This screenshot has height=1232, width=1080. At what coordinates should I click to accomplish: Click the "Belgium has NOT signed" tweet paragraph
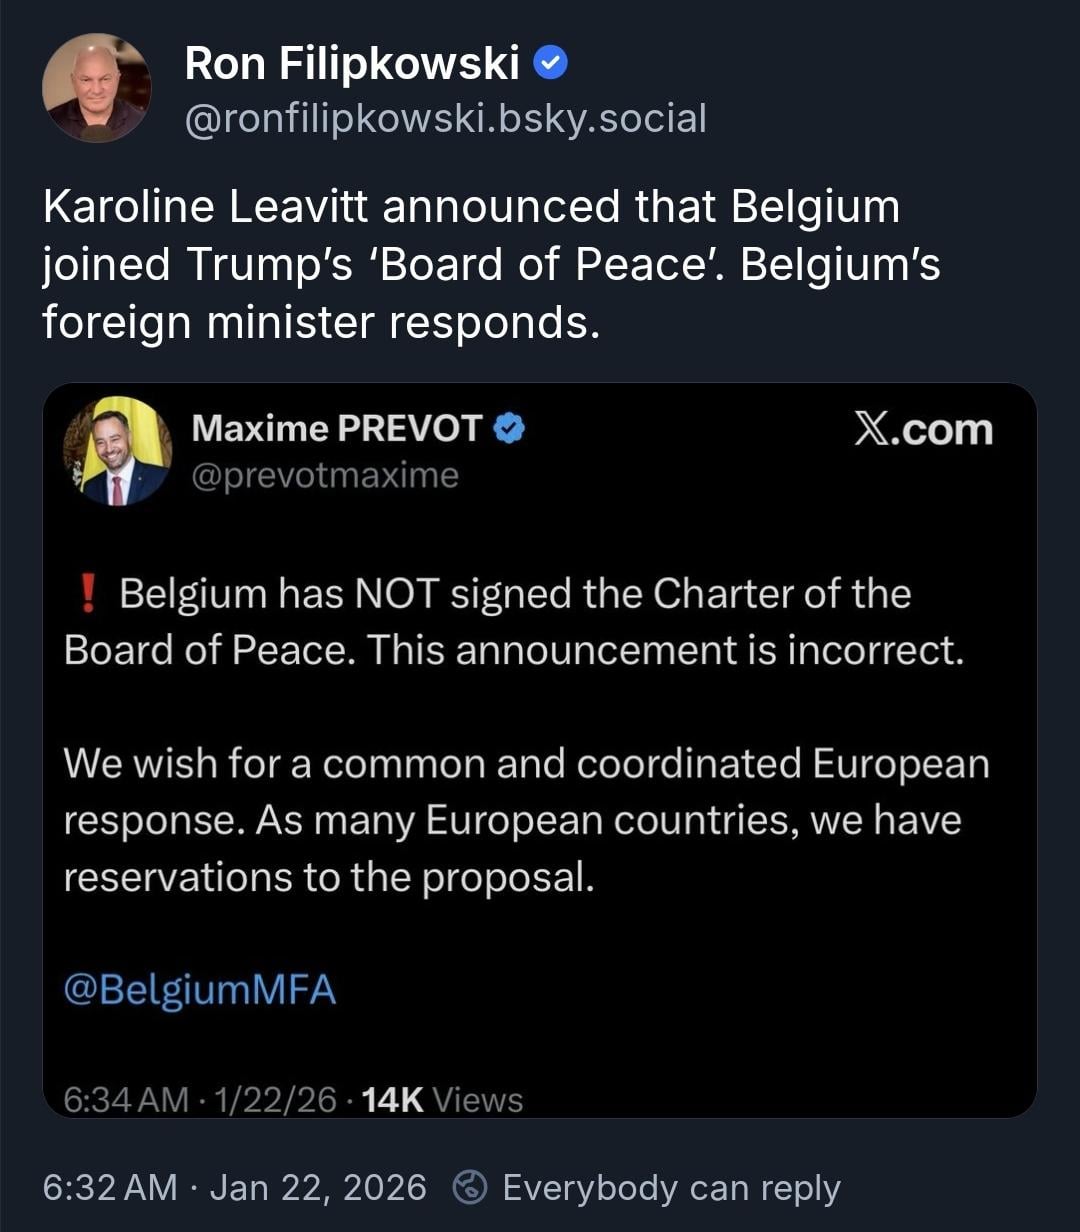coord(512,622)
